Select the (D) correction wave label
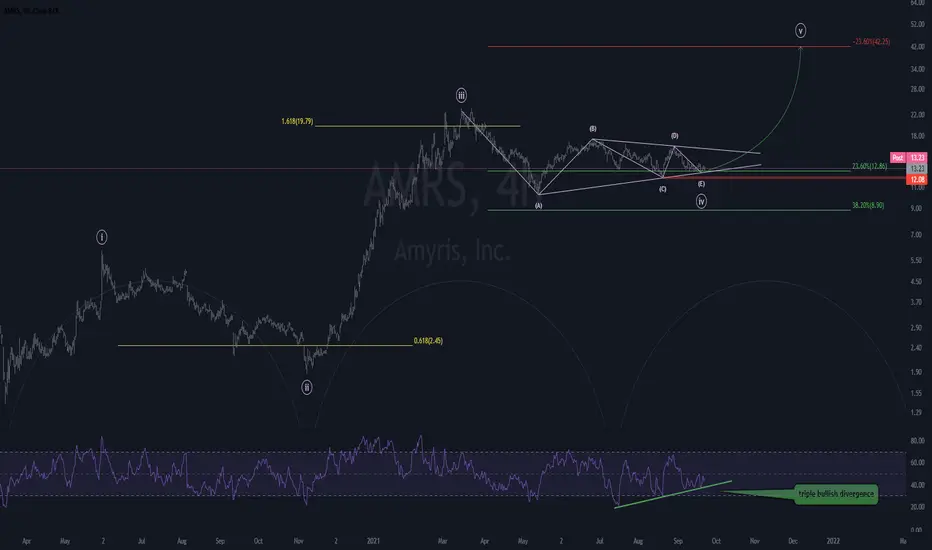The width and height of the screenshot is (932, 550). click(675, 136)
